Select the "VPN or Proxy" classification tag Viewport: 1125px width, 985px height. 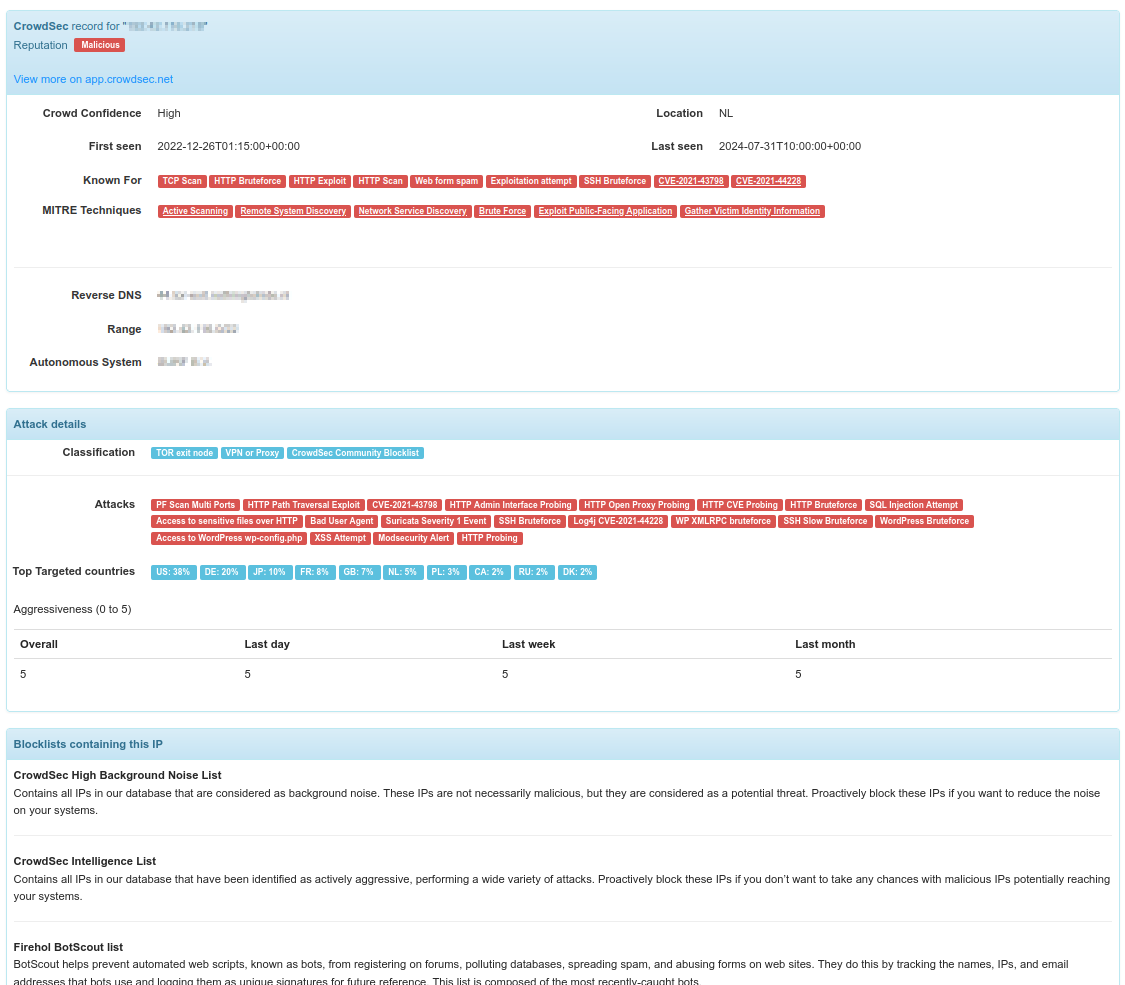(253, 453)
